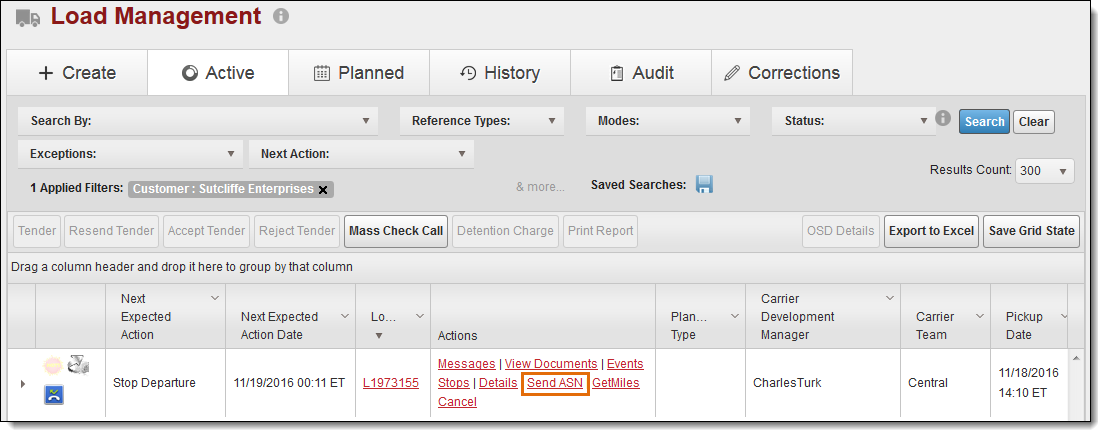Viewport: 1098px width, 430px height.
Task: Open the Corrections tab
Action: pyautogui.click(x=781, y=73)
